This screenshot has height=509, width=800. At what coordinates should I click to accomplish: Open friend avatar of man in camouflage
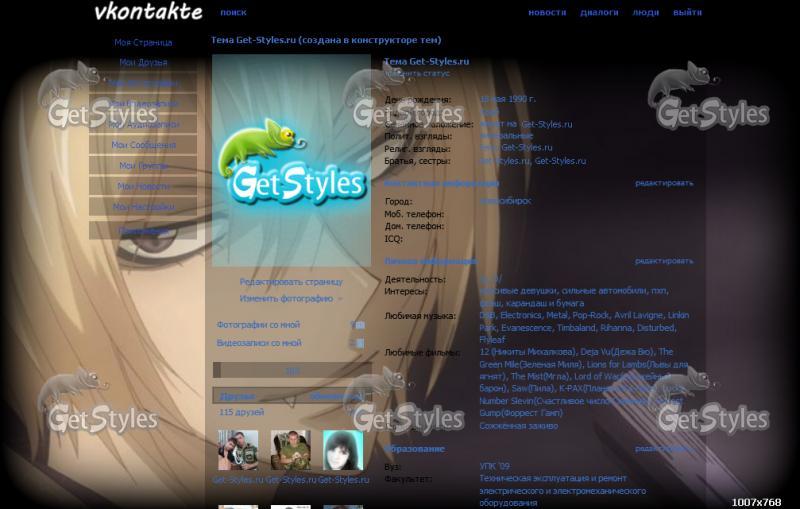click(x=291, y=450)
